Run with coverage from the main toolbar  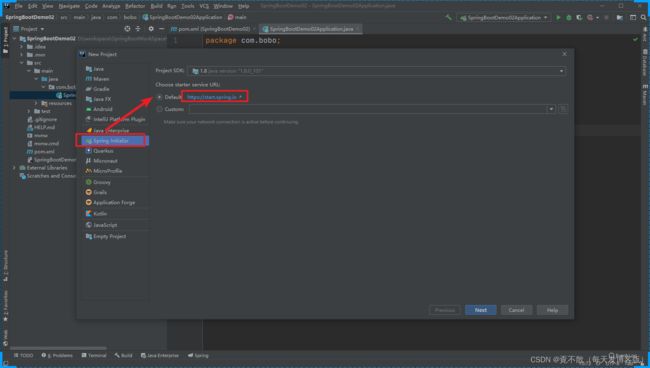(x=579, y=17)
